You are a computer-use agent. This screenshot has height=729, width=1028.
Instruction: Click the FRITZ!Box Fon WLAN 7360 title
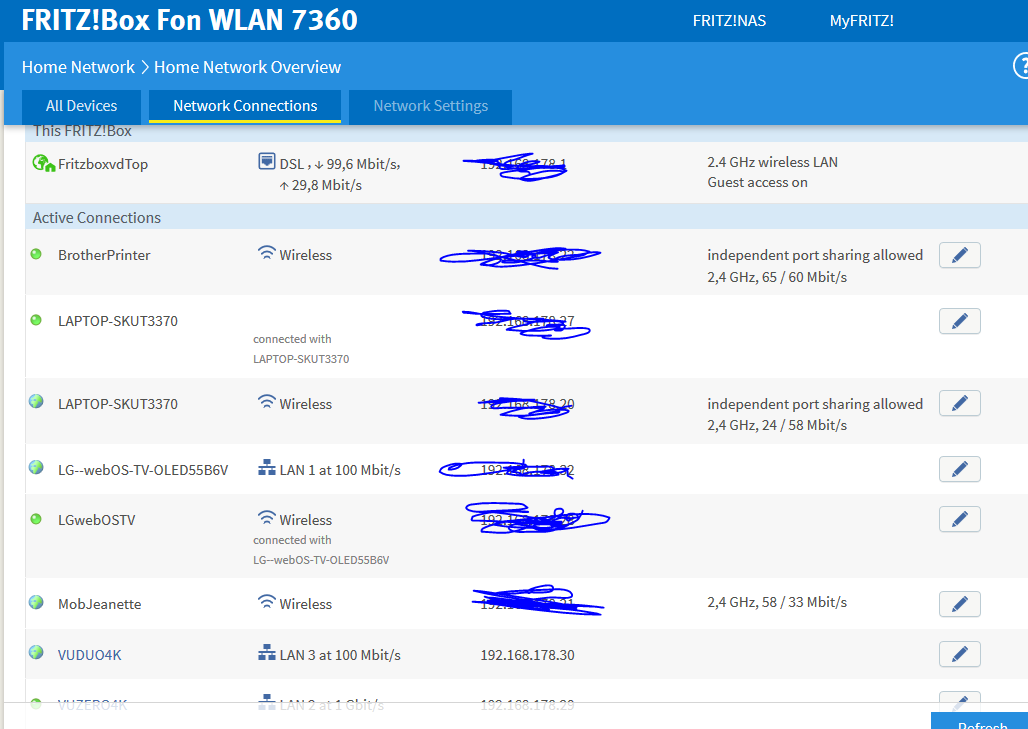(x=189, y=20)
